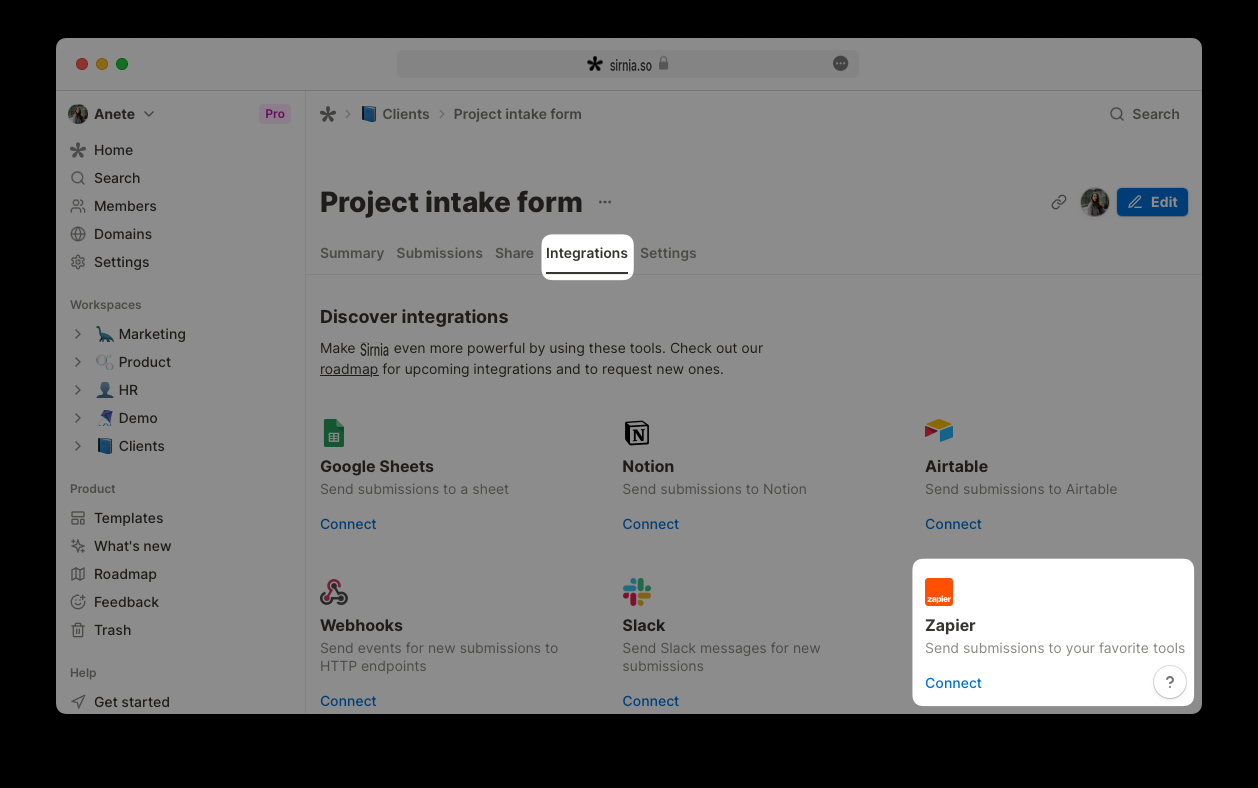Viewport: 1258px width, 788px height.
Task: Click the three-dot menu beside form title
Action: pos(605,202)
